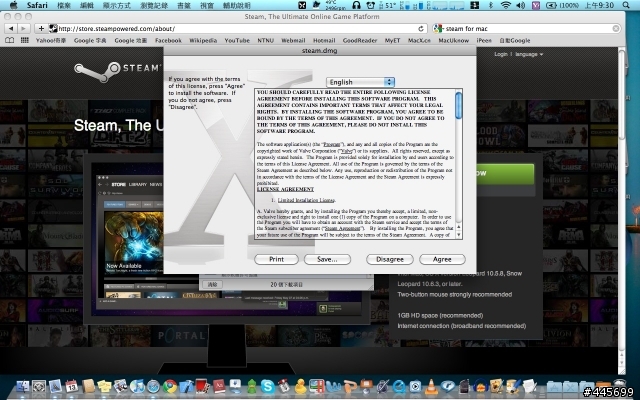Launch iTunes from the dock
640x400 pixels.
tap(137, 386)
